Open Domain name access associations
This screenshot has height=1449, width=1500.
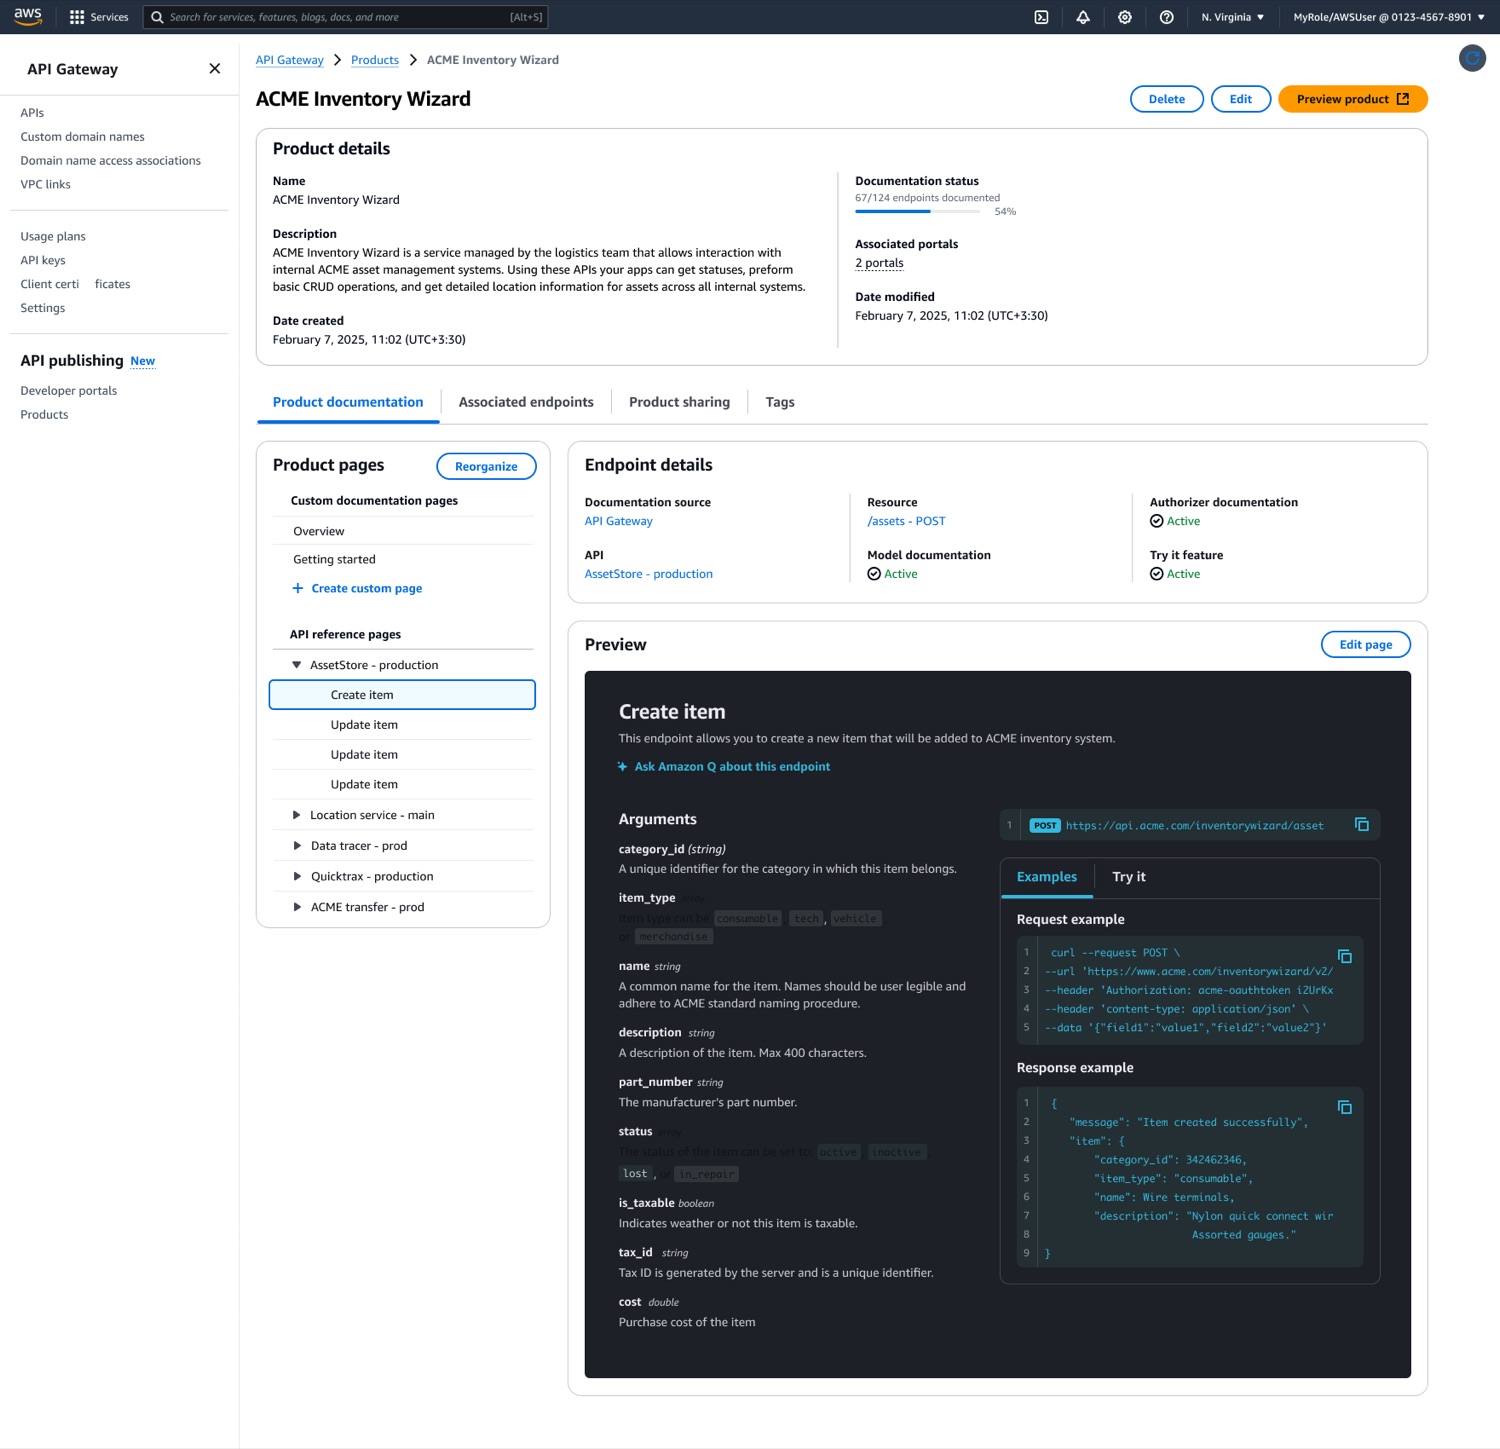[110, 161]
